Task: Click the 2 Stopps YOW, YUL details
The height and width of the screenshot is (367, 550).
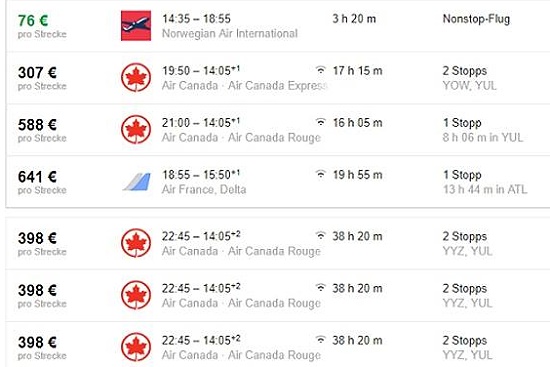Action: pyautogui.click(x=469, y=78)
